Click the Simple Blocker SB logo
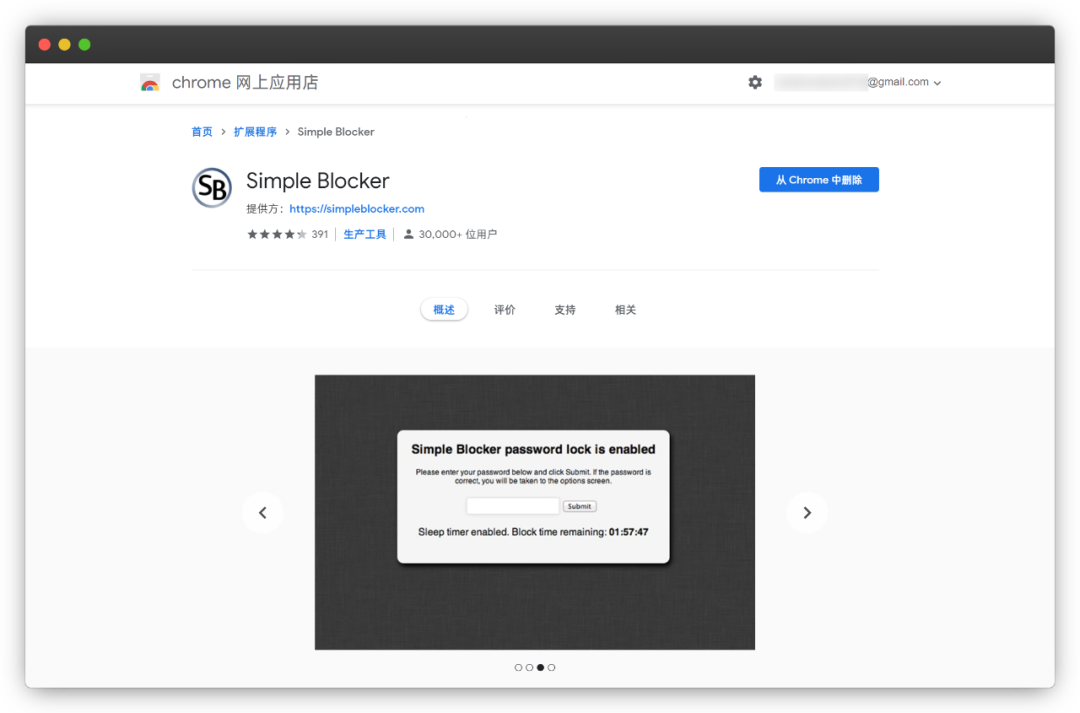Screen dimensions: 1080x713 pyautogui.click(x=211, y=187)
